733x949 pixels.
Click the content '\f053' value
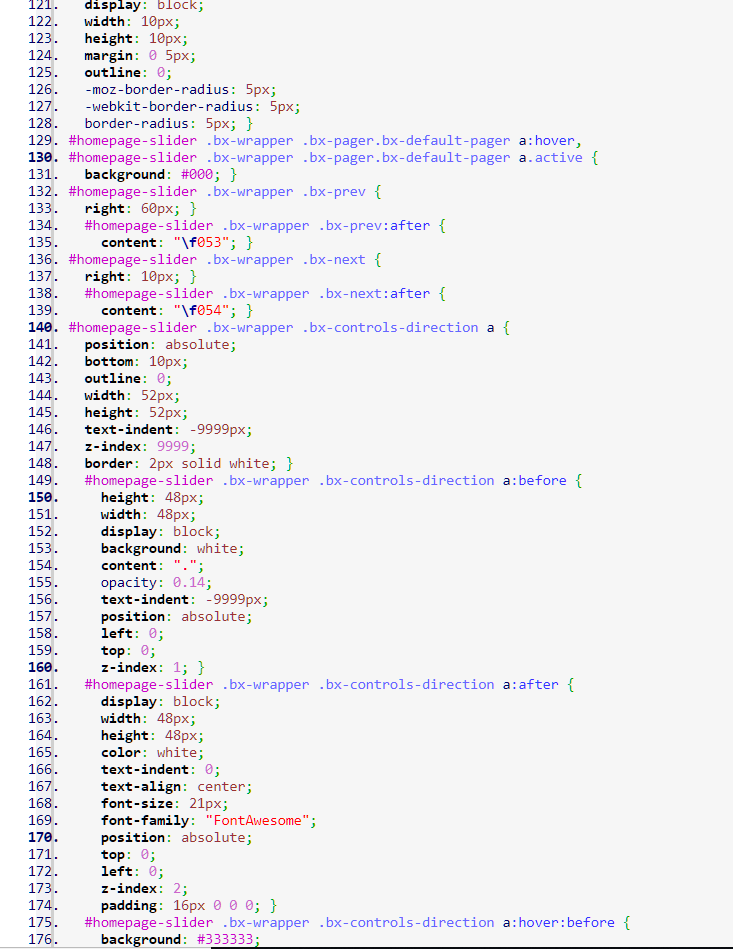pyautogui.click(x=205, y=243)
